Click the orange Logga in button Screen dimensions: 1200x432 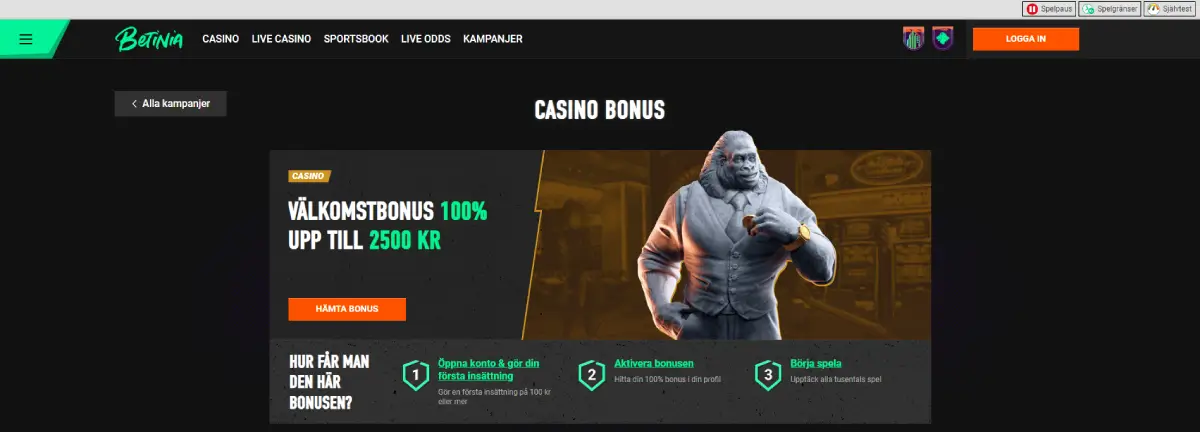pos(1026,39)
